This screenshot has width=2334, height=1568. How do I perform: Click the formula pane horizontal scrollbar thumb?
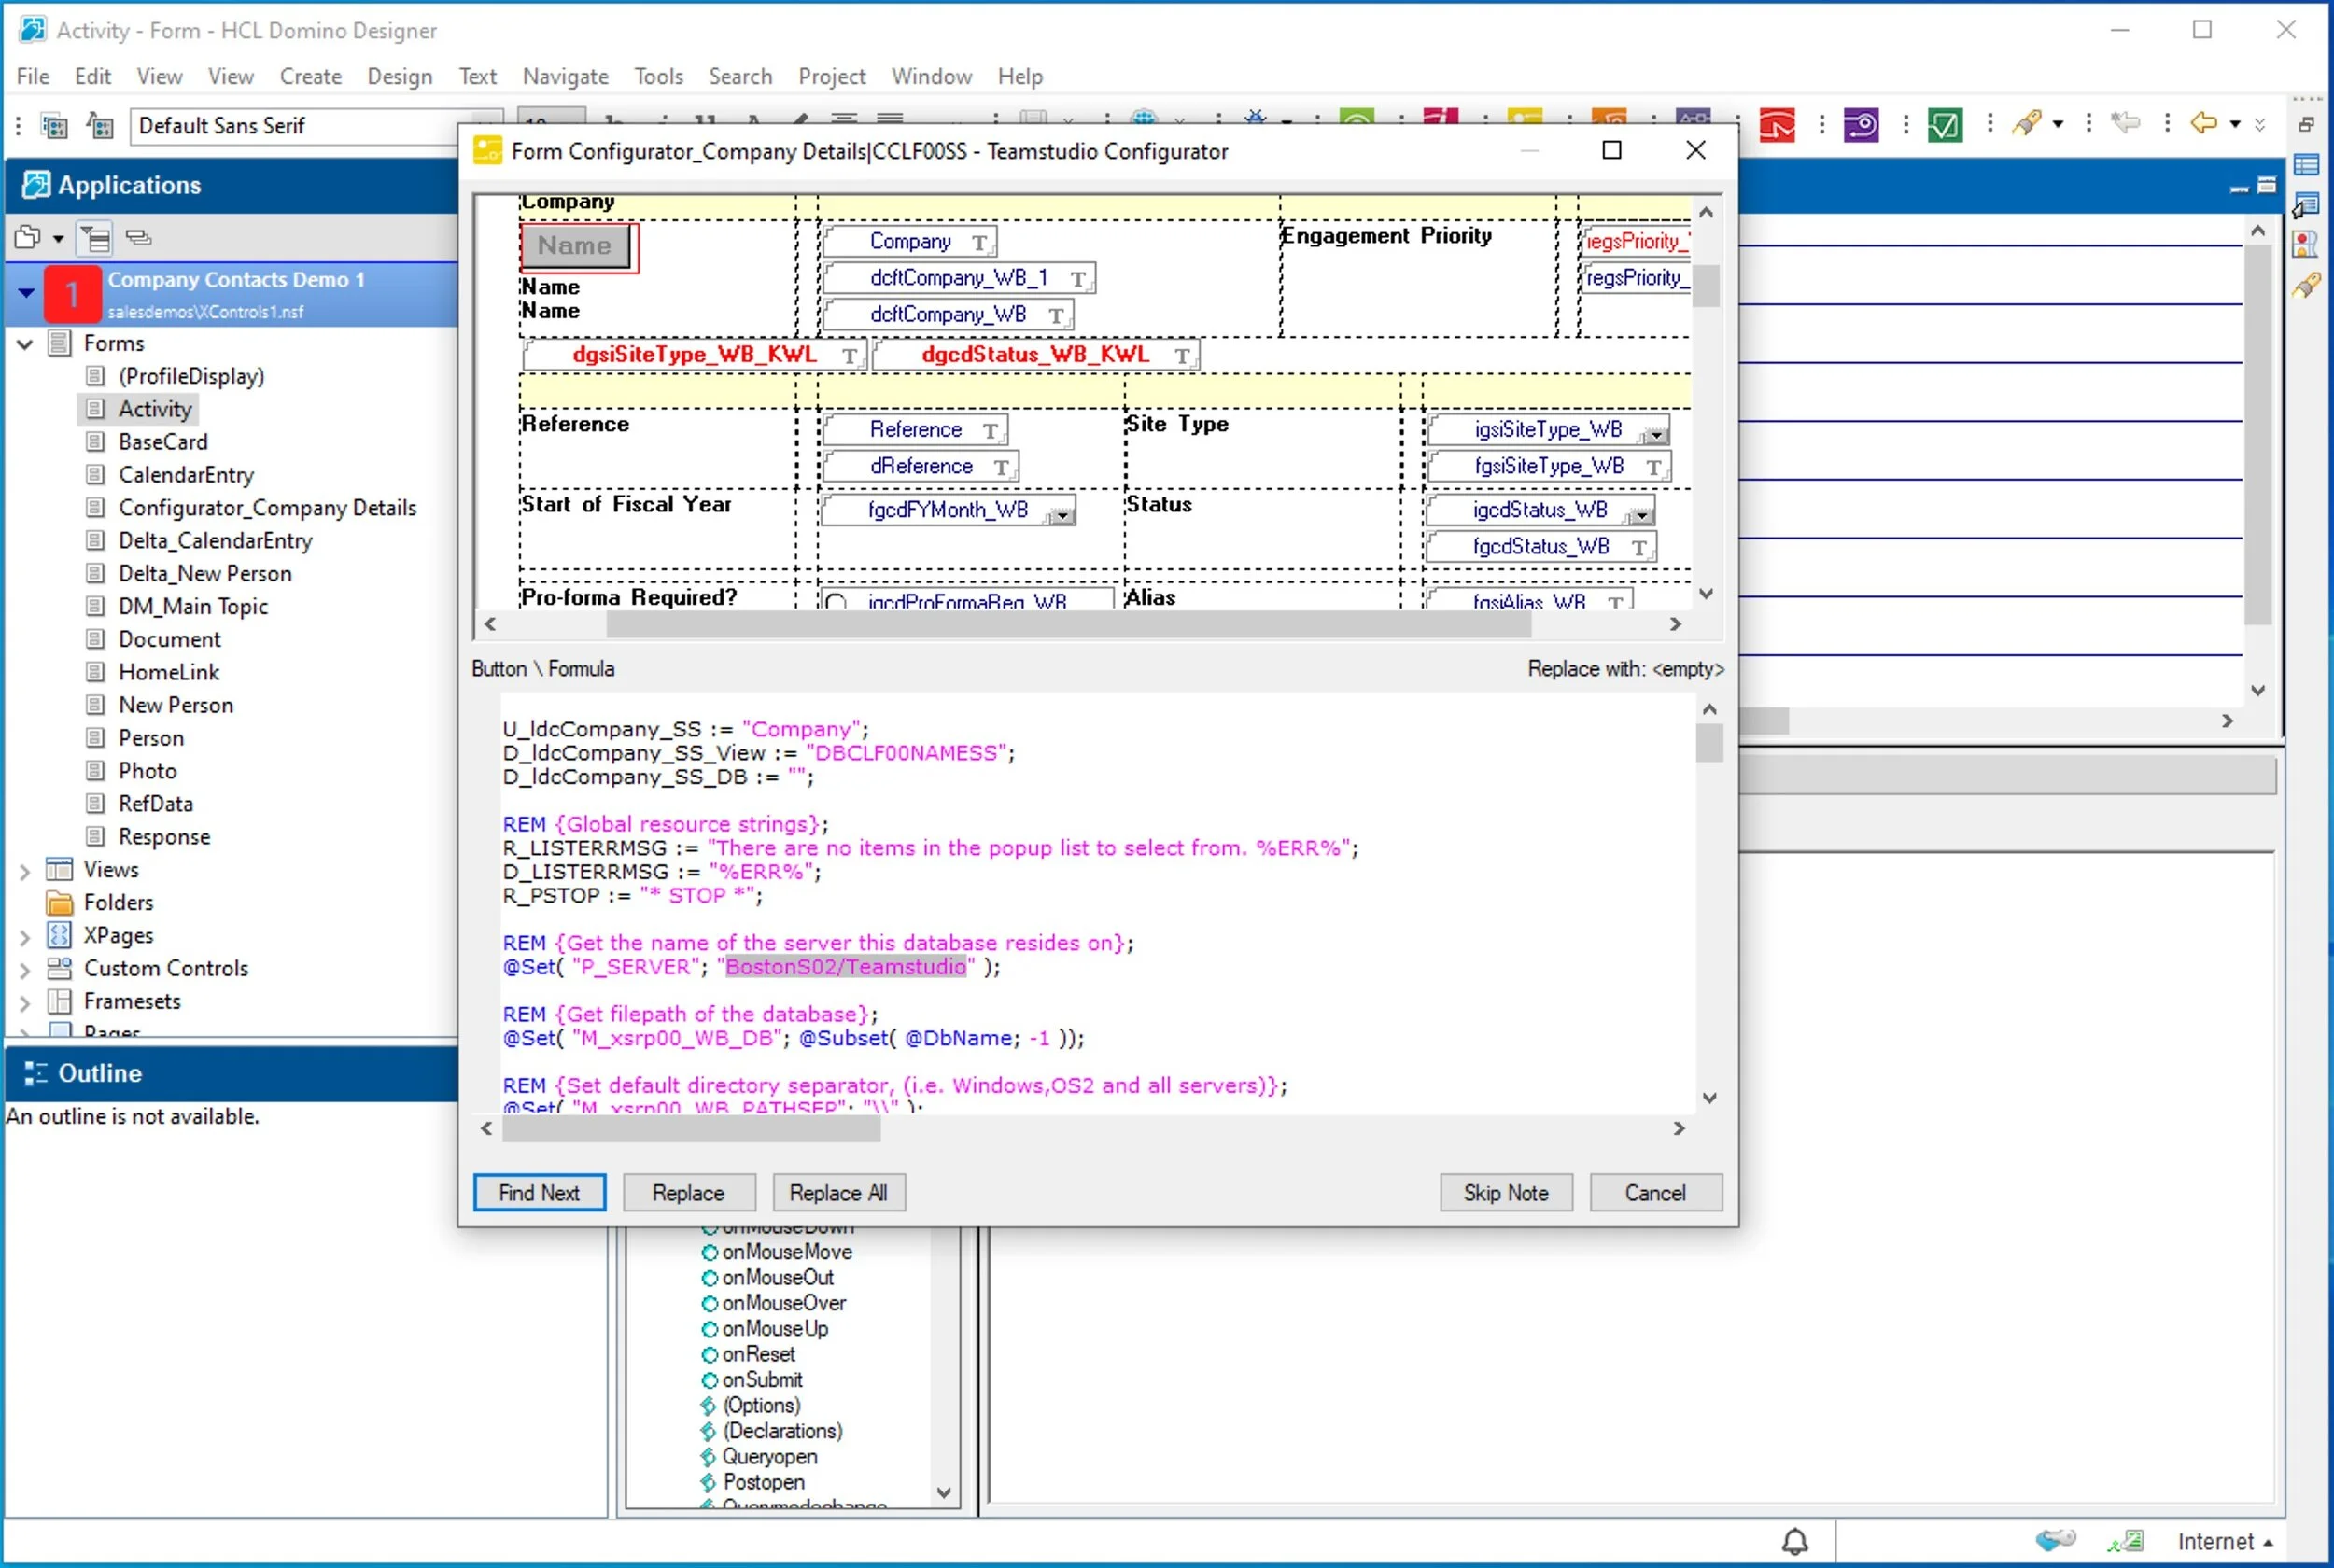coord(690,1128)
